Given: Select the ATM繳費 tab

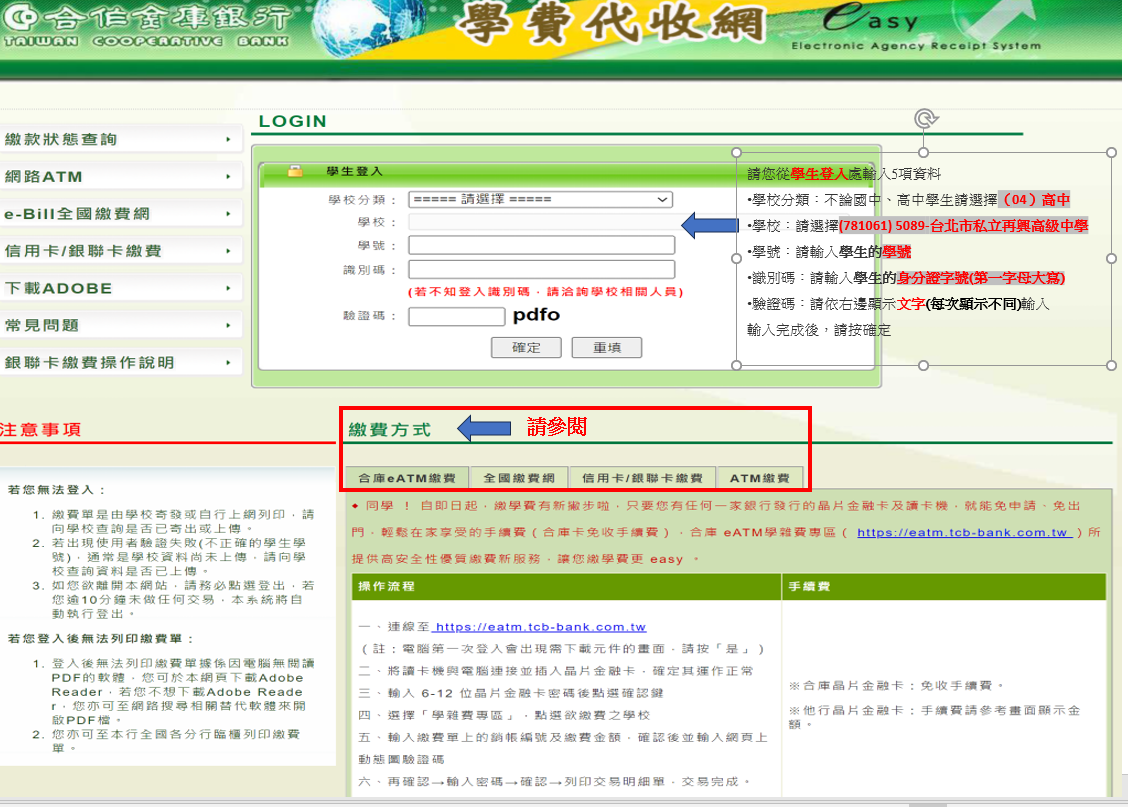Looking at the screenshot, I should tap(760, 478).
